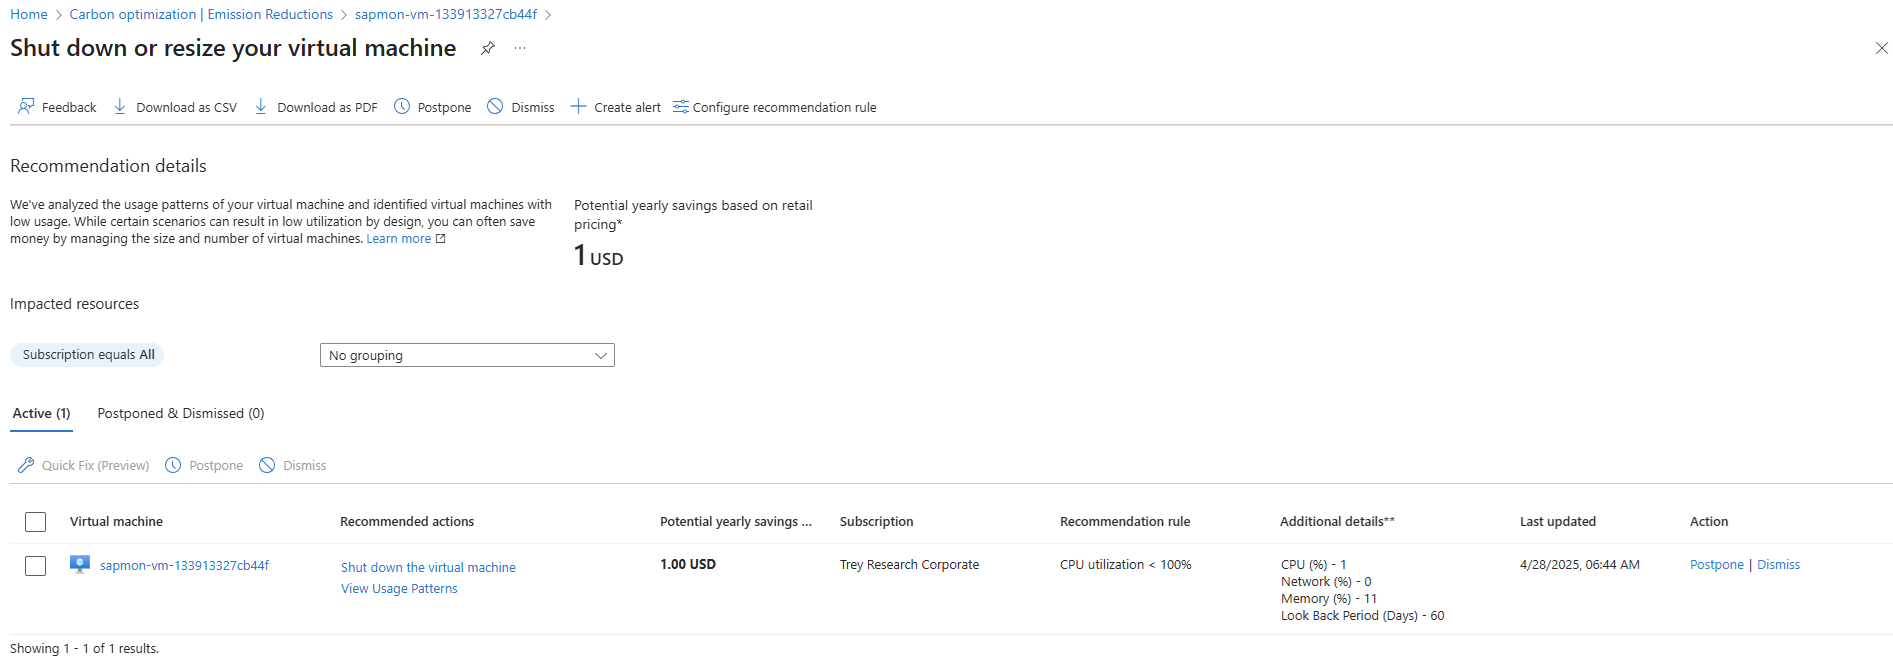Click Postpone link in Action column
1893x665 pixels.
(1717, 564)
